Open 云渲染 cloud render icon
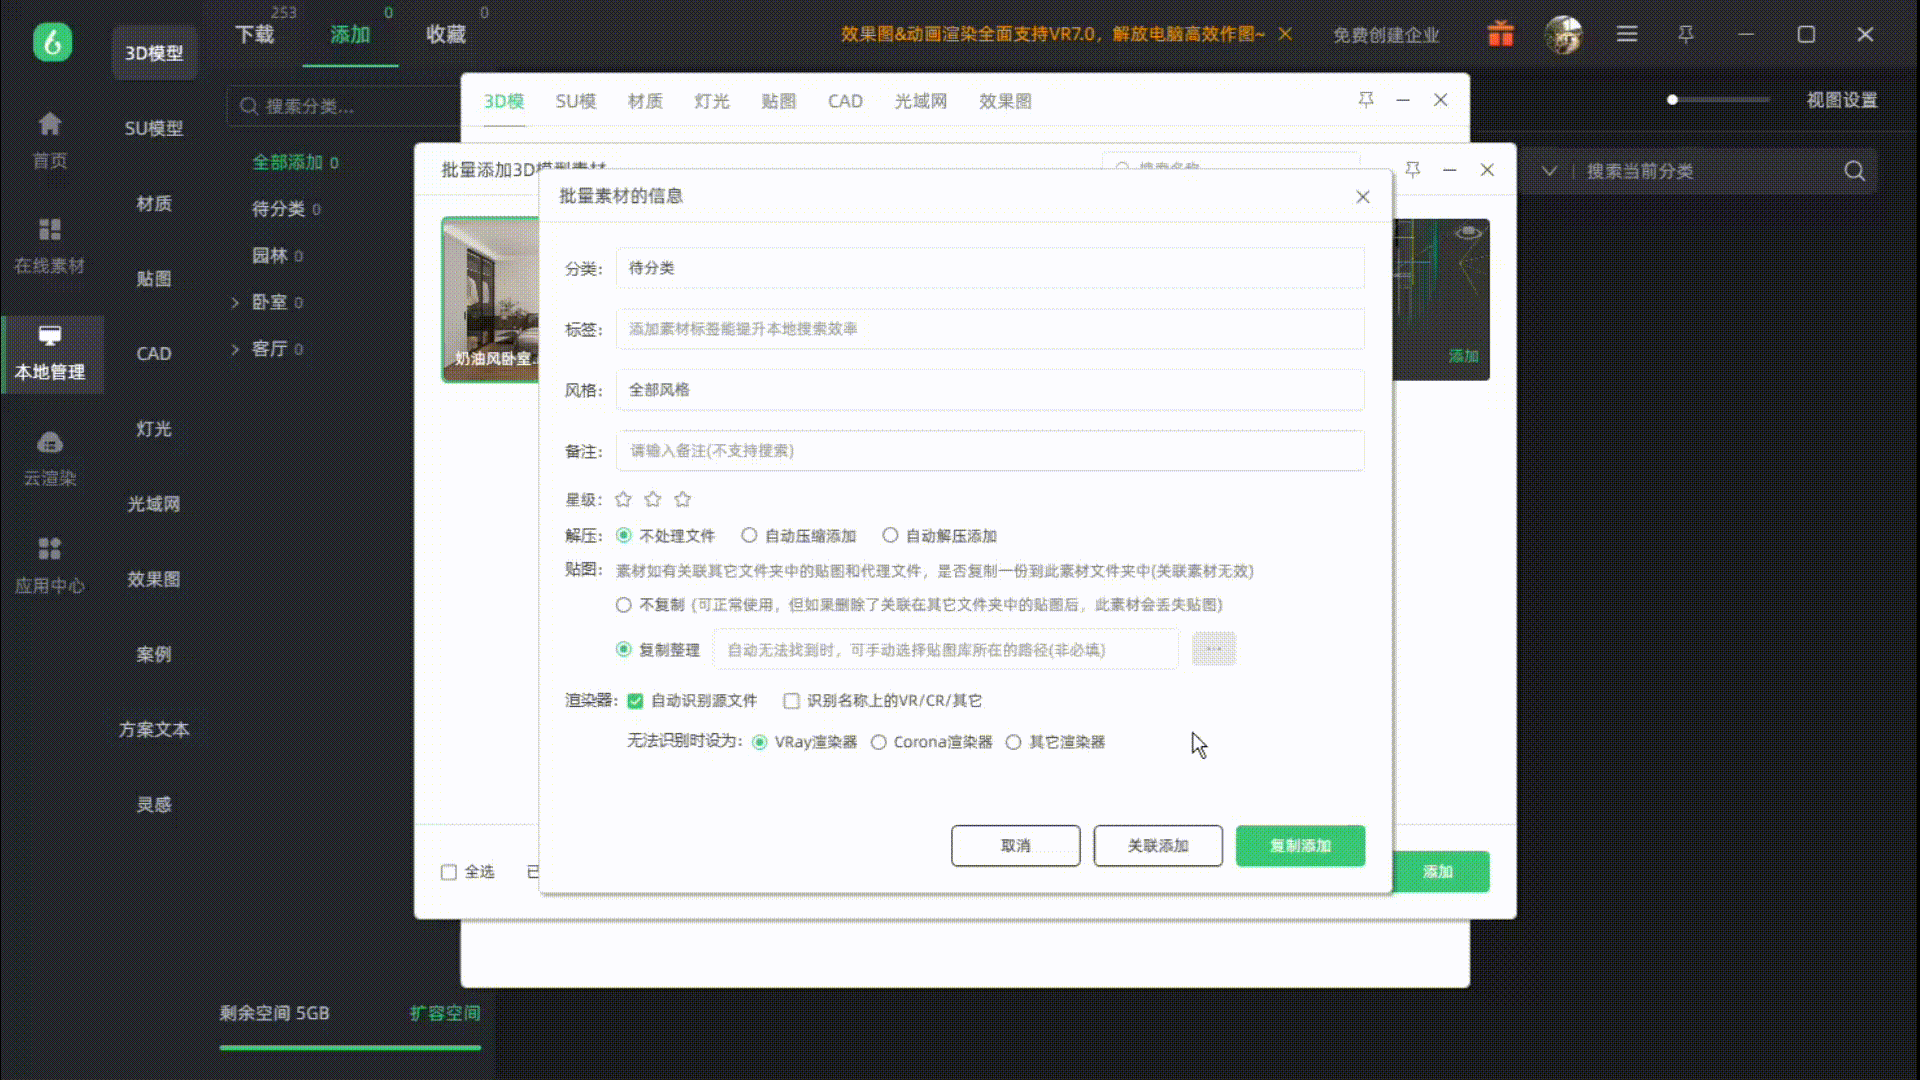This screenshot has width=1920, height=1080. tap(50, 442)
